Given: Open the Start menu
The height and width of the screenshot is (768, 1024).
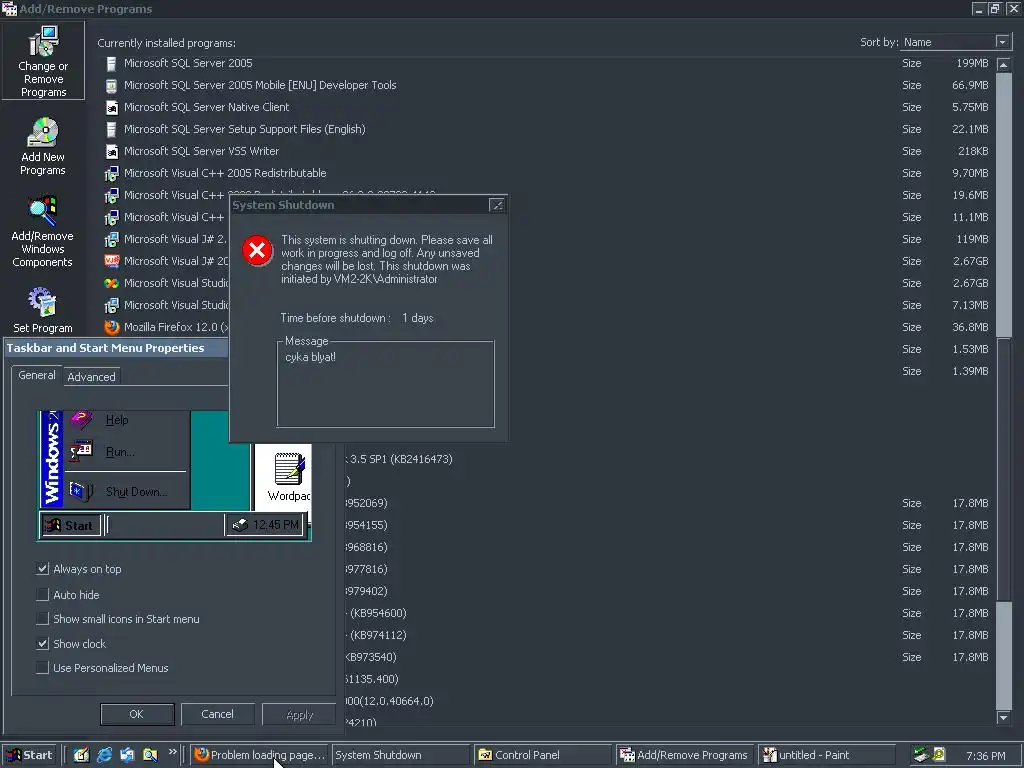Looking at the screenshot, I should (x=29, y=755).
